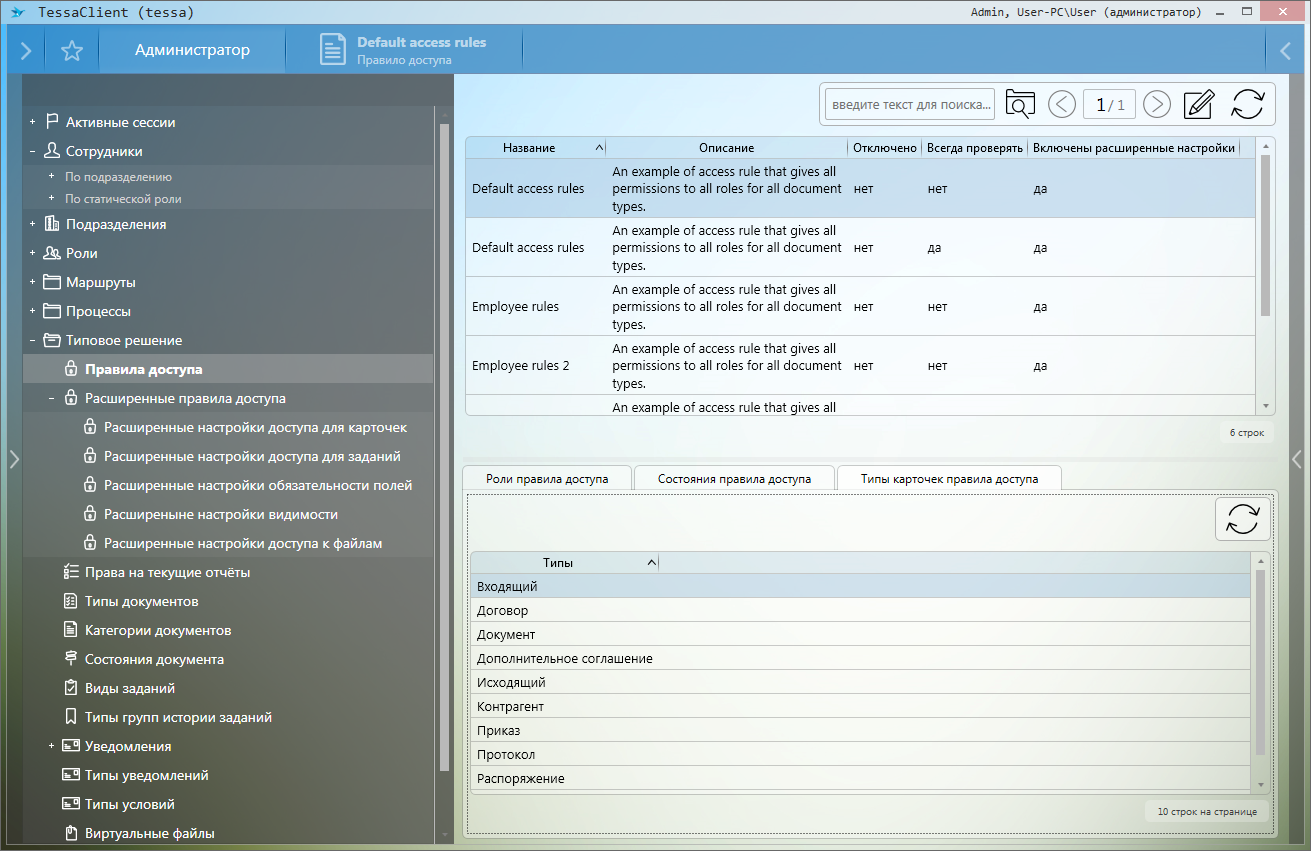
Task: Expand the left sidebar arrow in header
Action: pos(26,51)
